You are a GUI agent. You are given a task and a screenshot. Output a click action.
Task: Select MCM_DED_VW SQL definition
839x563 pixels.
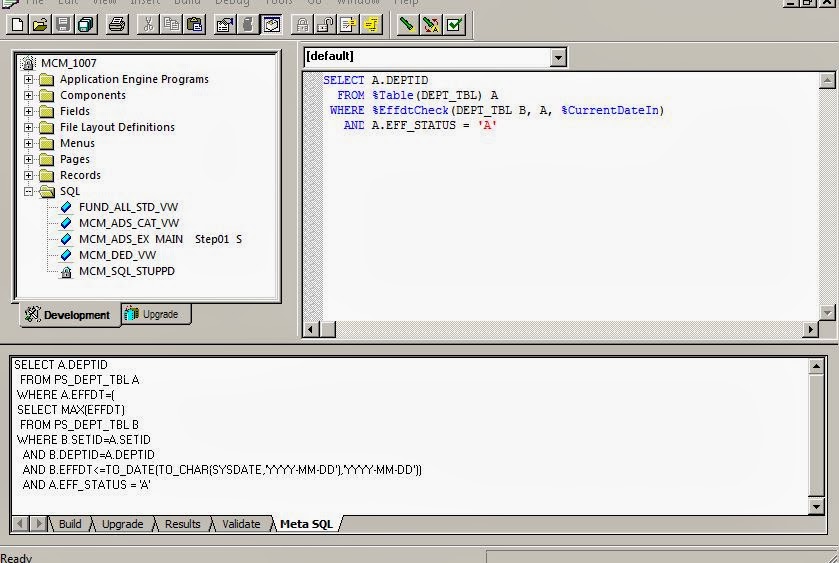118,255
